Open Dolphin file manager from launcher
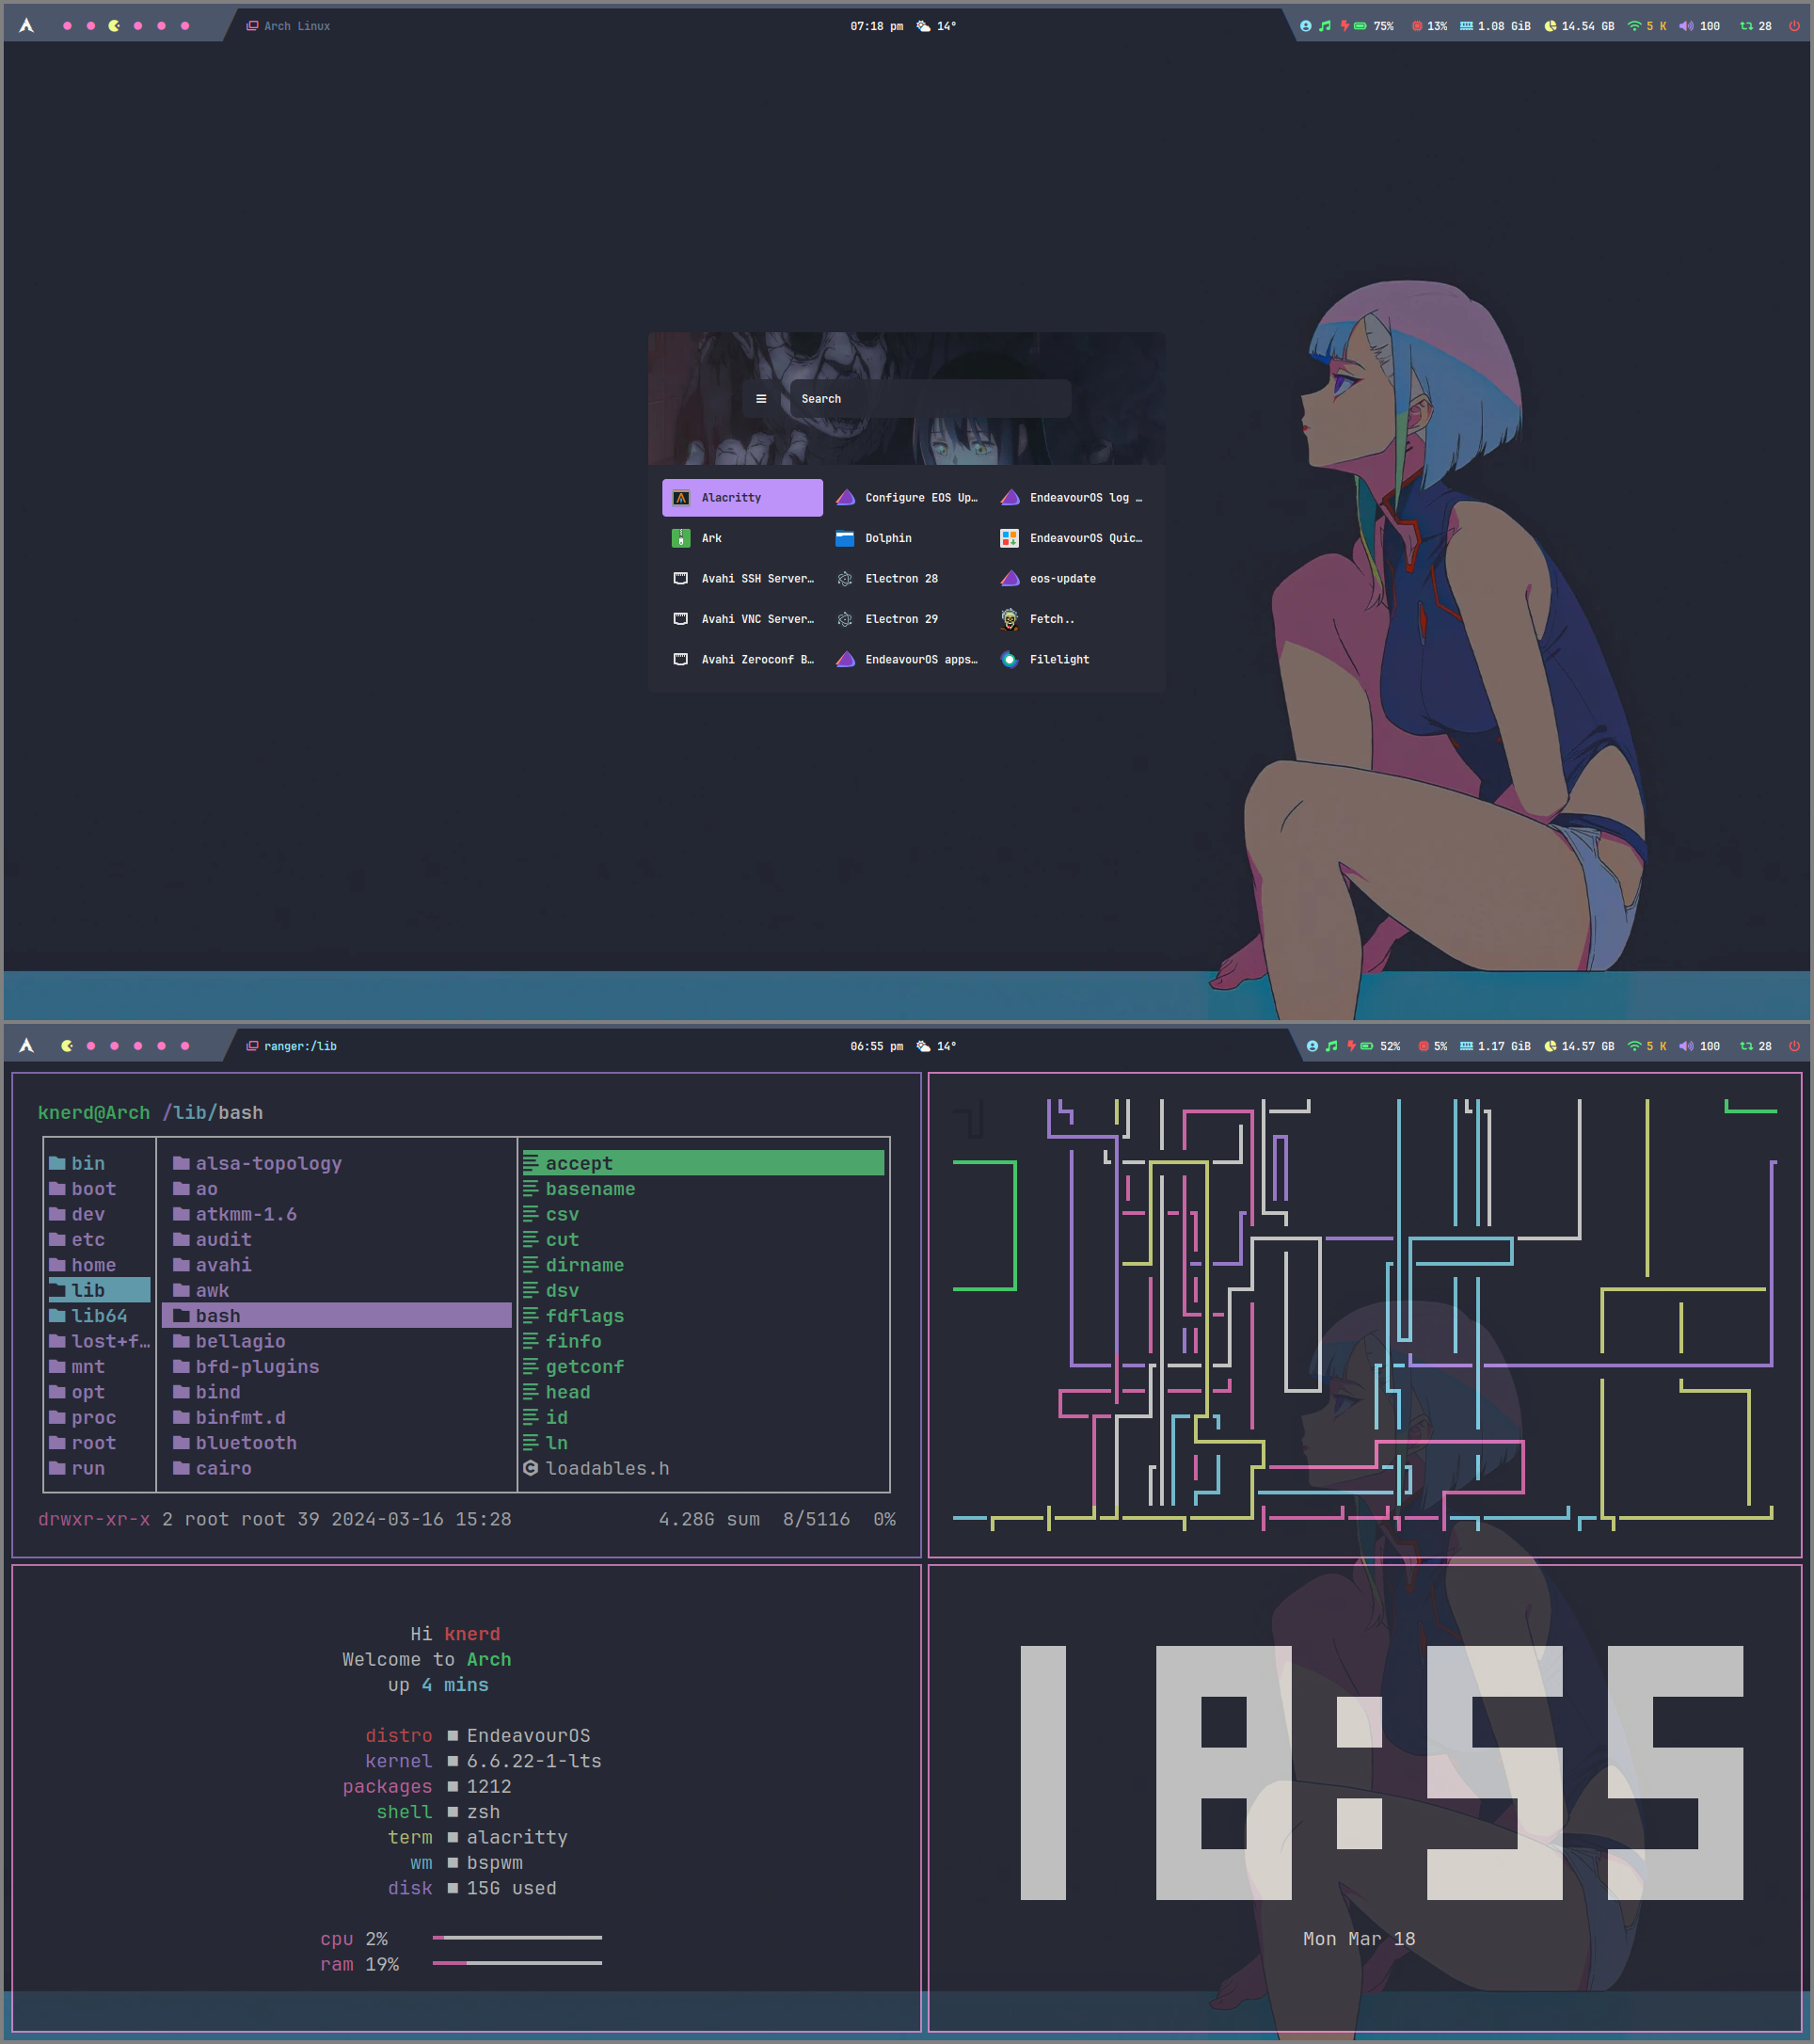Viewport: 1814px width, 2044px height. click(x=906, y=538)
